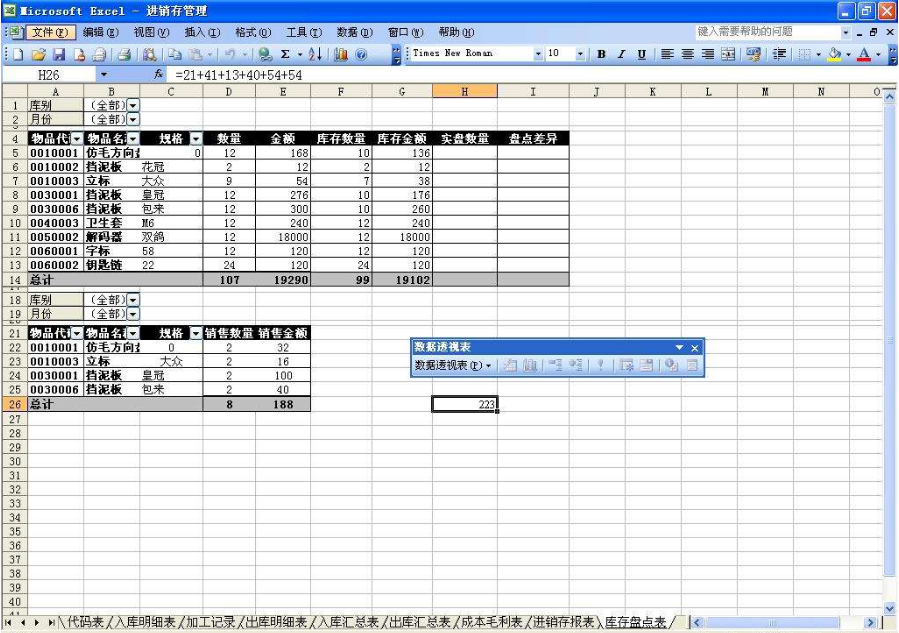Open the 规格 dropdown in row 4
Viewport: 899px width, 633px height.
[196, 138]
